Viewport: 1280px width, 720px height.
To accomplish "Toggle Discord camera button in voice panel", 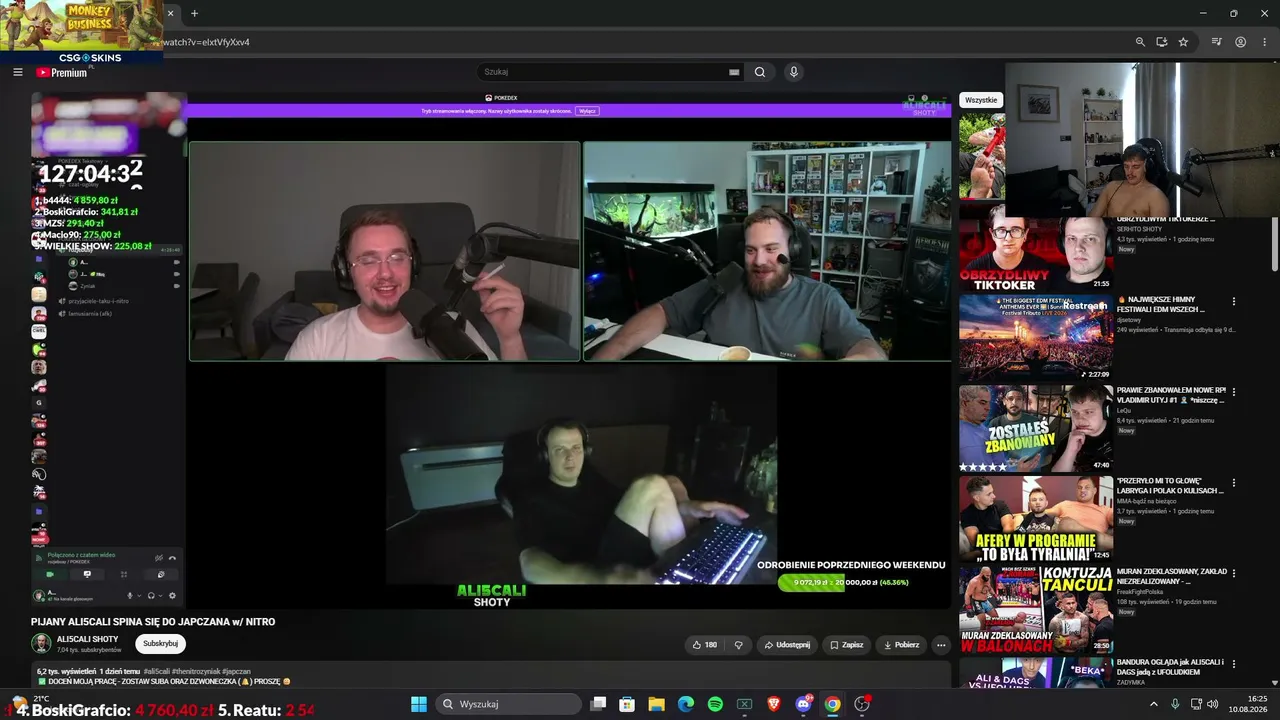I will tap(50, 574).
